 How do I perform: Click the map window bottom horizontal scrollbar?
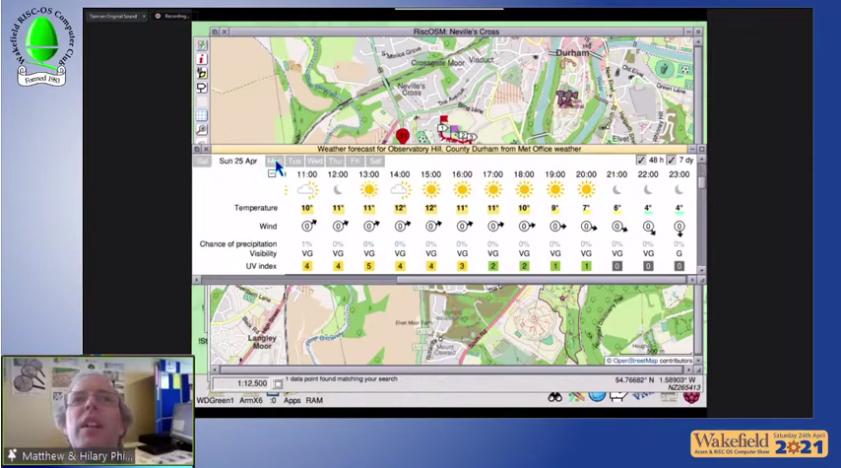click(452, 370)
